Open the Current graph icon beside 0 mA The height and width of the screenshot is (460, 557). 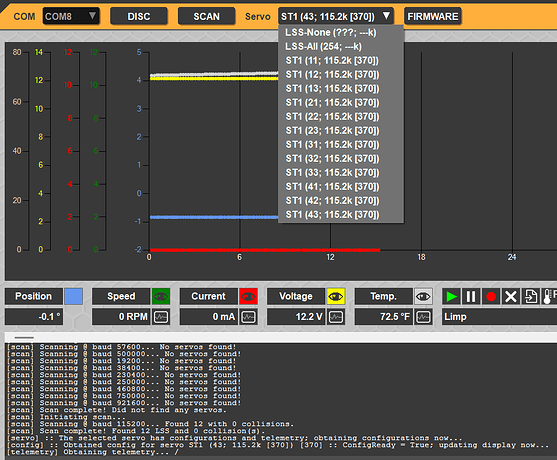pyautogui.click(x=248, y=317)
